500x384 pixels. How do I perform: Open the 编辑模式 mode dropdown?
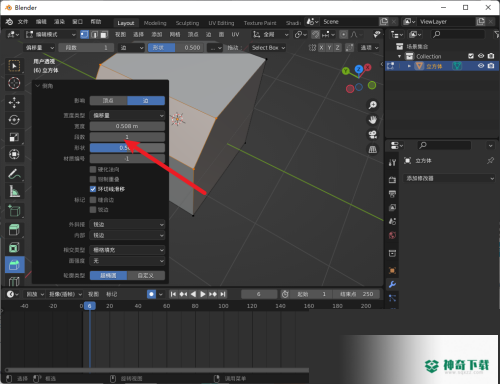(x=51, y=34)
